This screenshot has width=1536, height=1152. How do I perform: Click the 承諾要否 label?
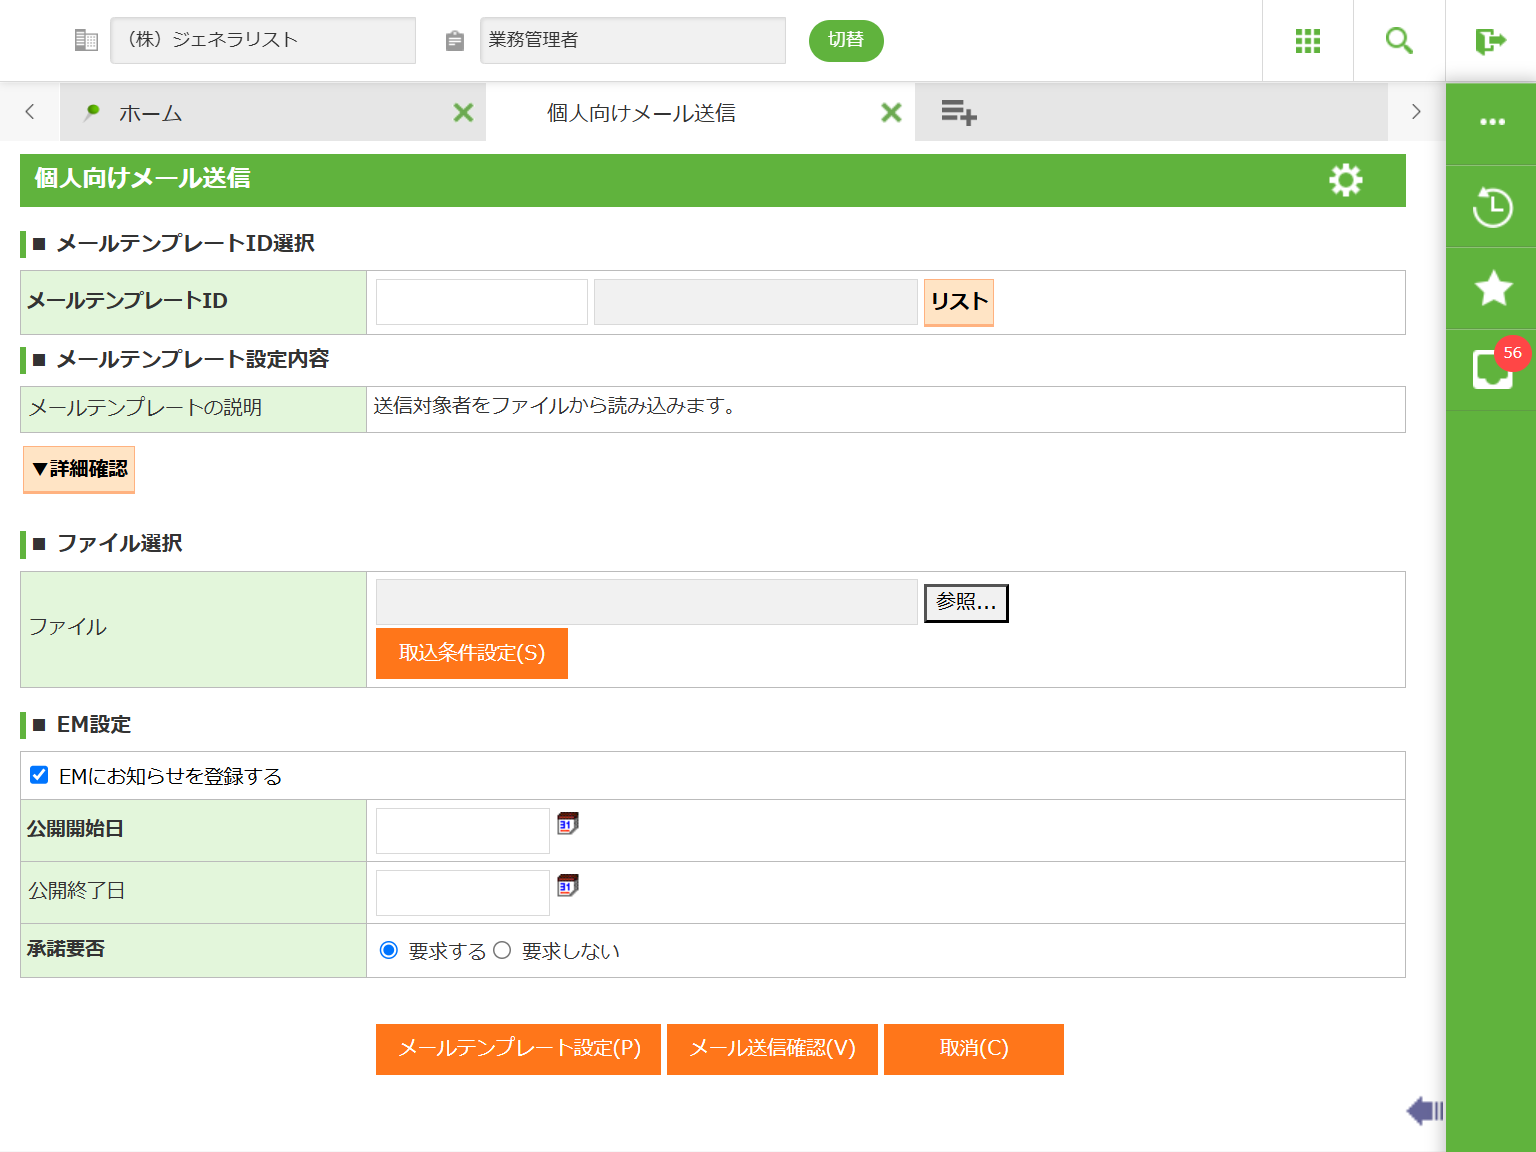pyautogui.click(x=66, y=949)
